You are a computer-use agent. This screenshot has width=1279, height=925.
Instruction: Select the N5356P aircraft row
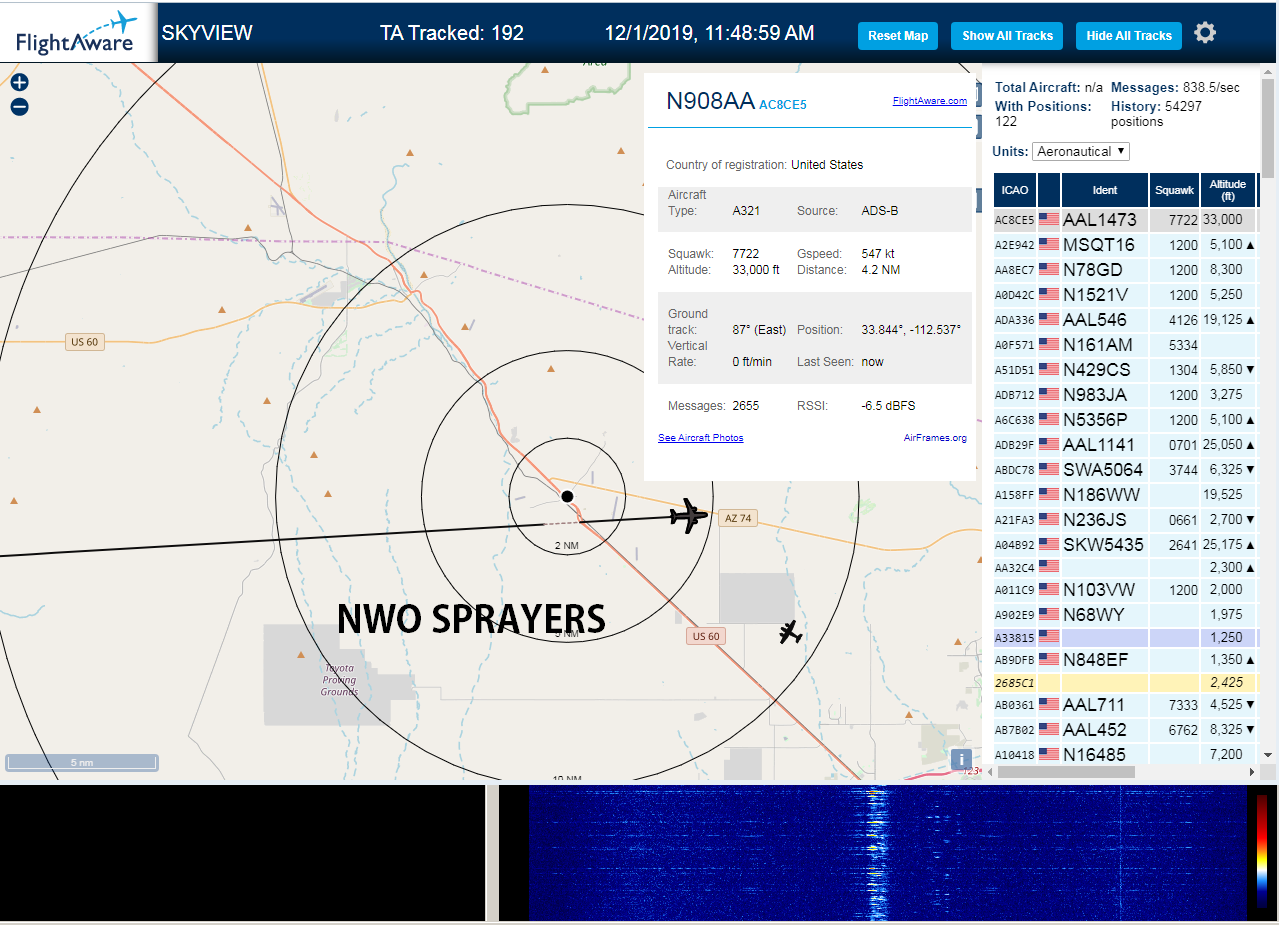1125,420
